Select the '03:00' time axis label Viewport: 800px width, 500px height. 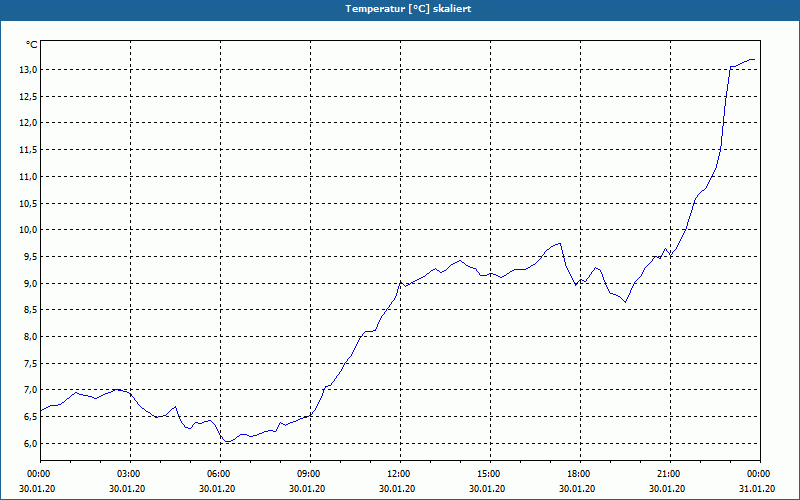click(x=130, y=474)
